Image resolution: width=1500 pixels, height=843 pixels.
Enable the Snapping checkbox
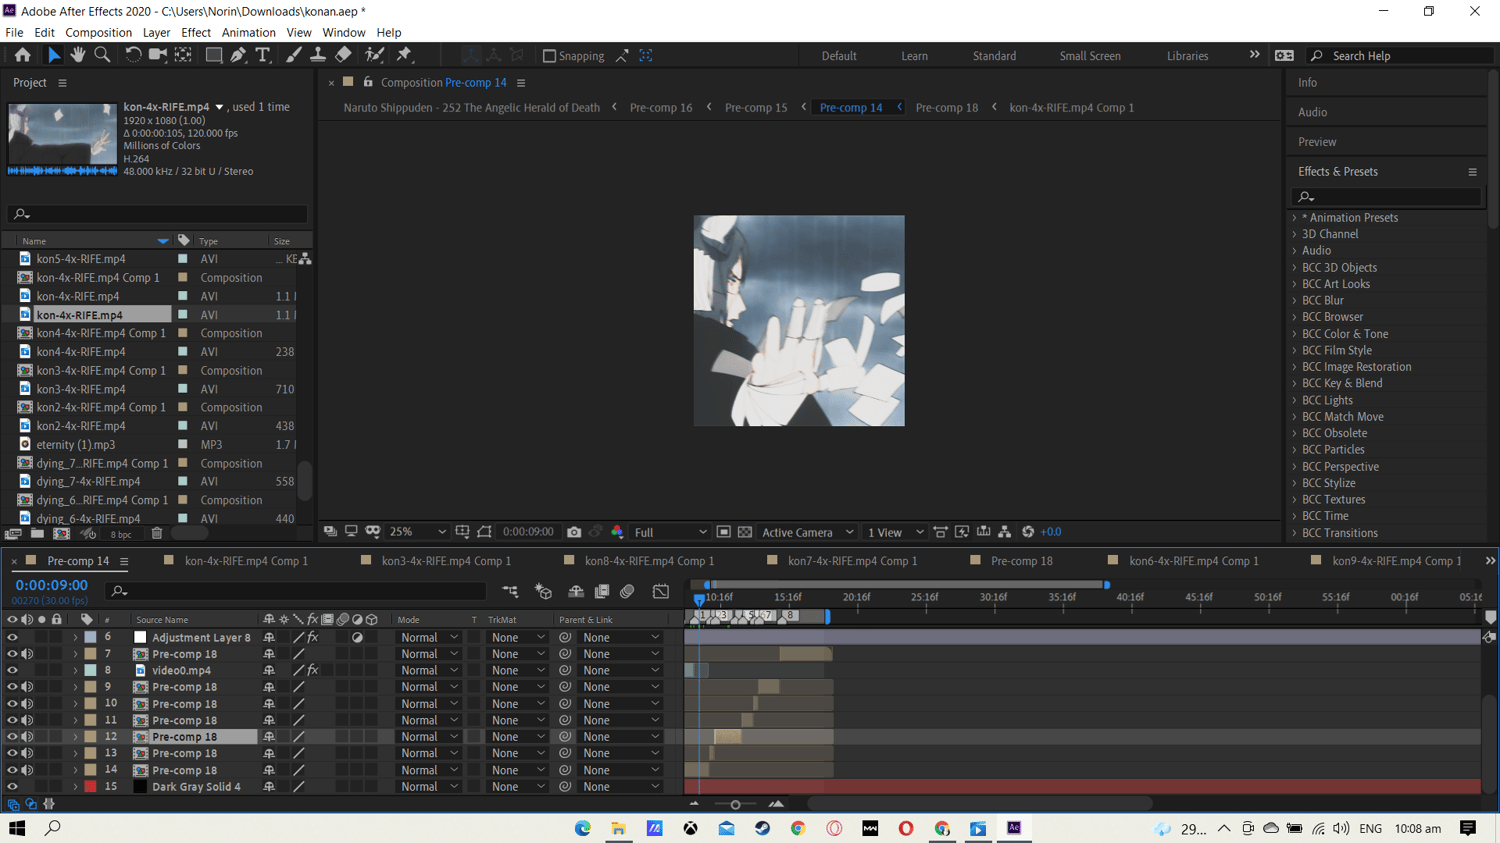click(549, 56)
